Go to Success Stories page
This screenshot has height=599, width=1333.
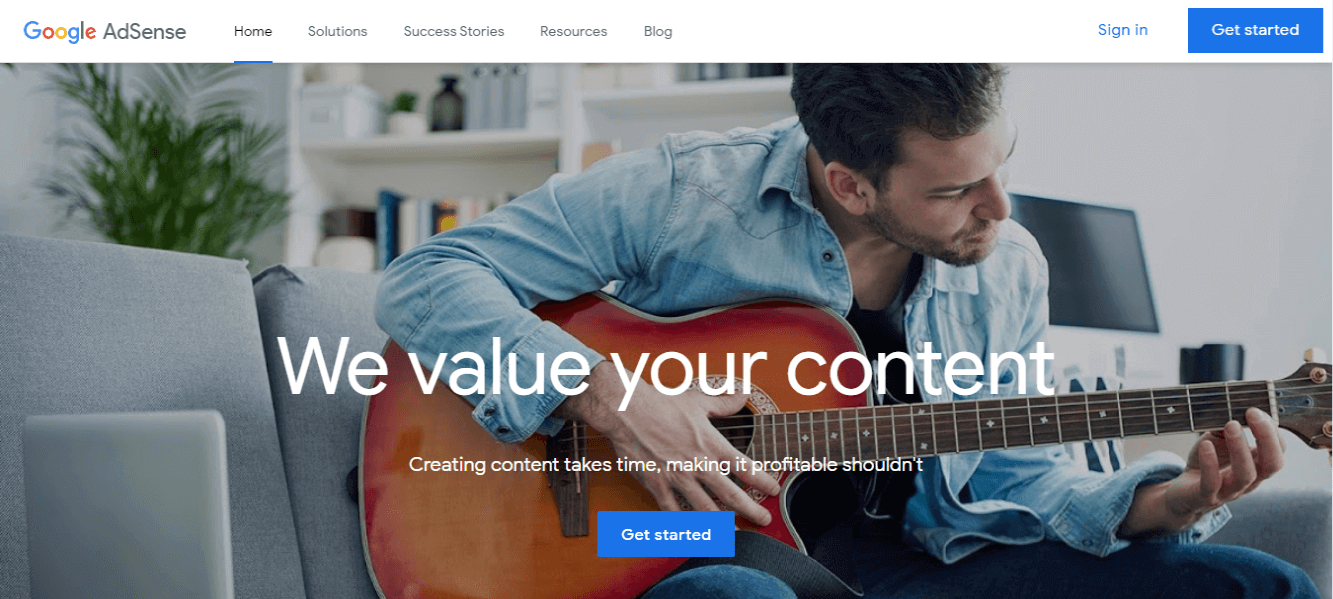click(454, 31)
